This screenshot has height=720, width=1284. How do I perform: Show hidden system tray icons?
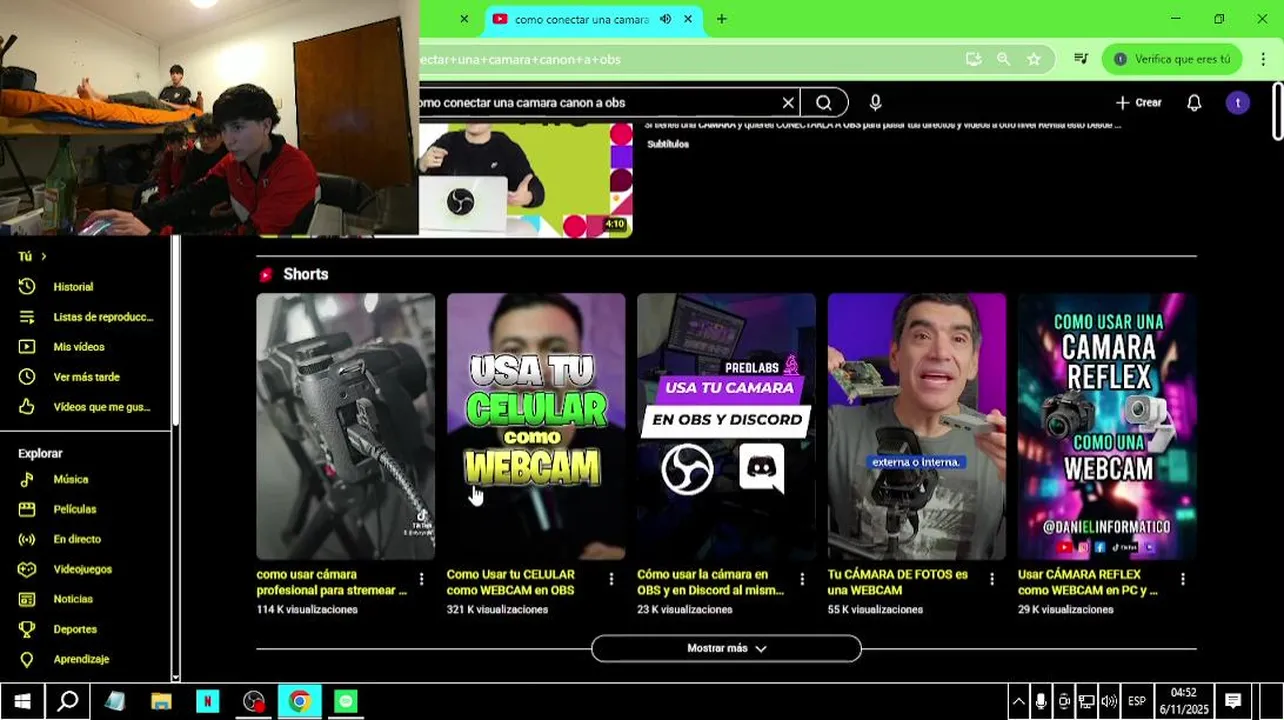click(1018, 701)
